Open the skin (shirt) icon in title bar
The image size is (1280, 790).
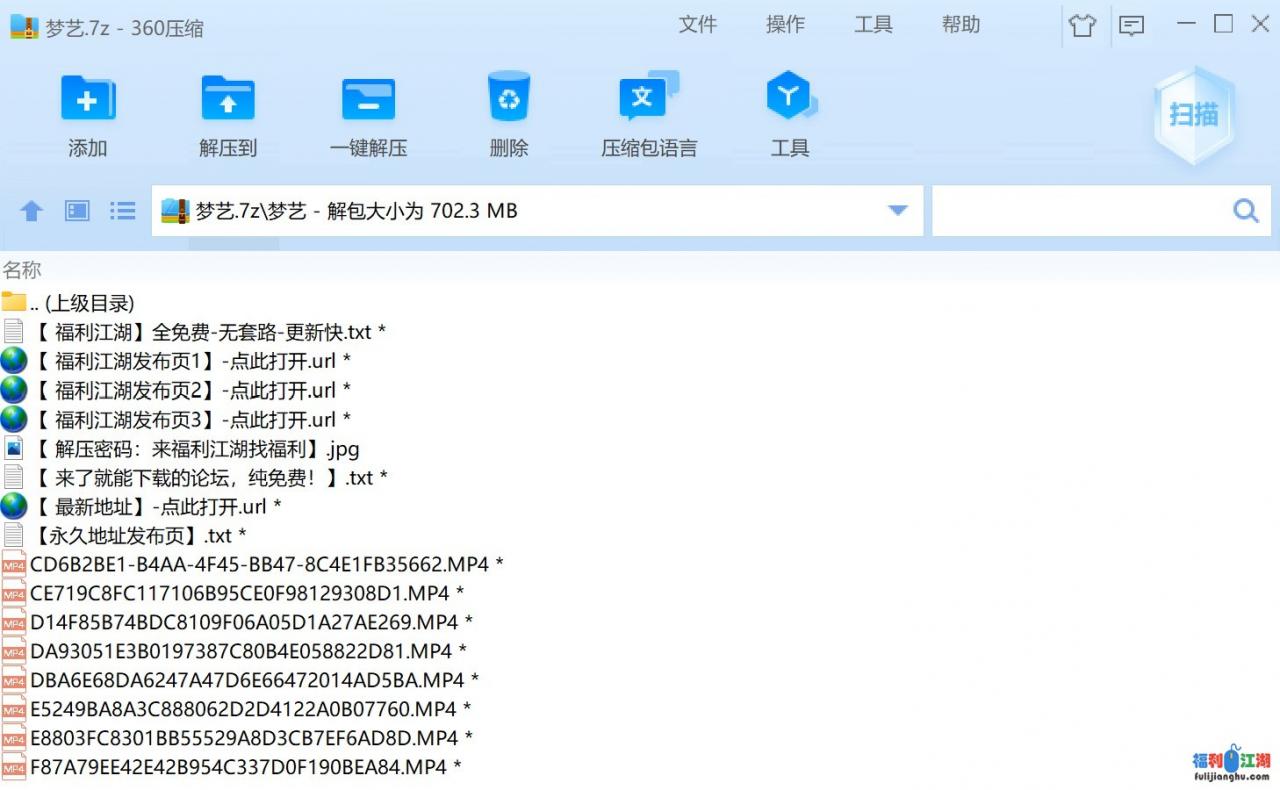[x=1082, y=26]
